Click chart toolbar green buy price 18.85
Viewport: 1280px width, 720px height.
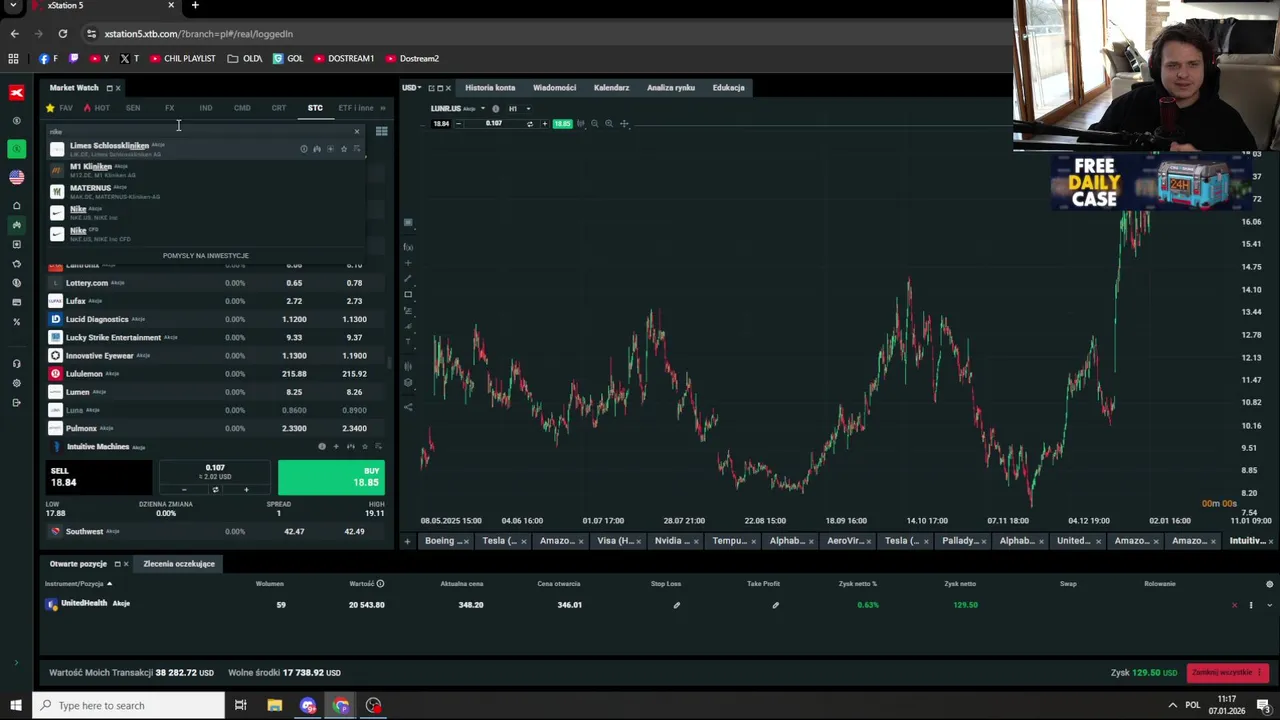(563, 124)
